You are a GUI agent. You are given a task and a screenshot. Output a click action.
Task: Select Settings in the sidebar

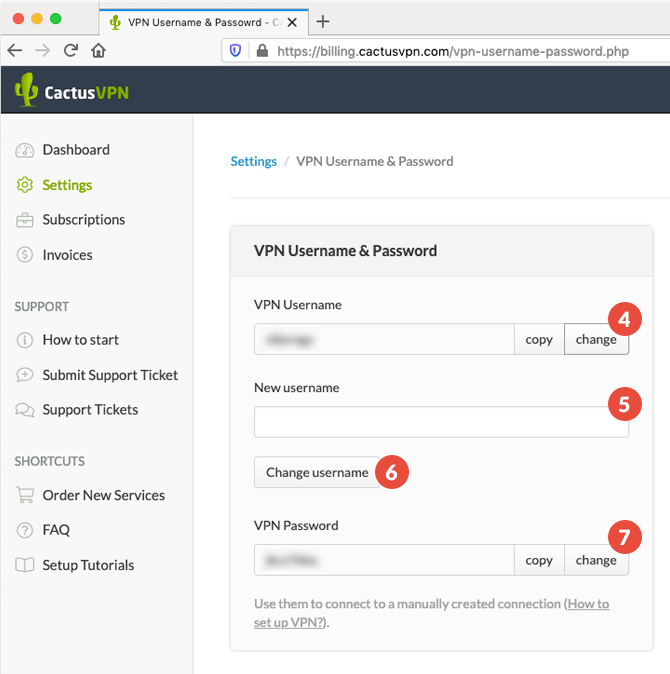click(67, 185)
